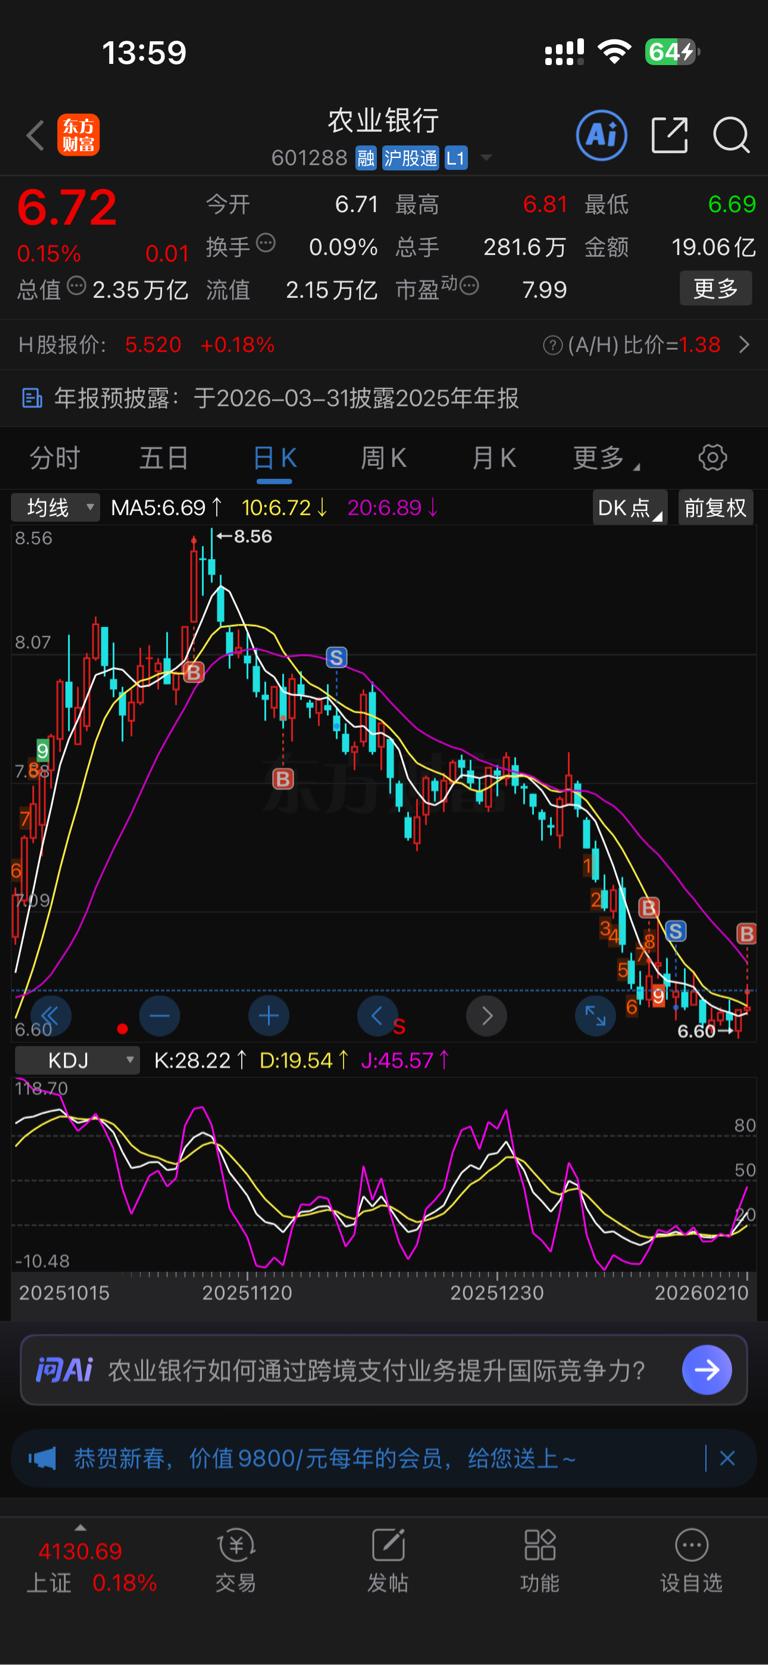Tap the D:19.54 reading
The height and width of the screenshot is (1665, 768).
(304, 1060)
